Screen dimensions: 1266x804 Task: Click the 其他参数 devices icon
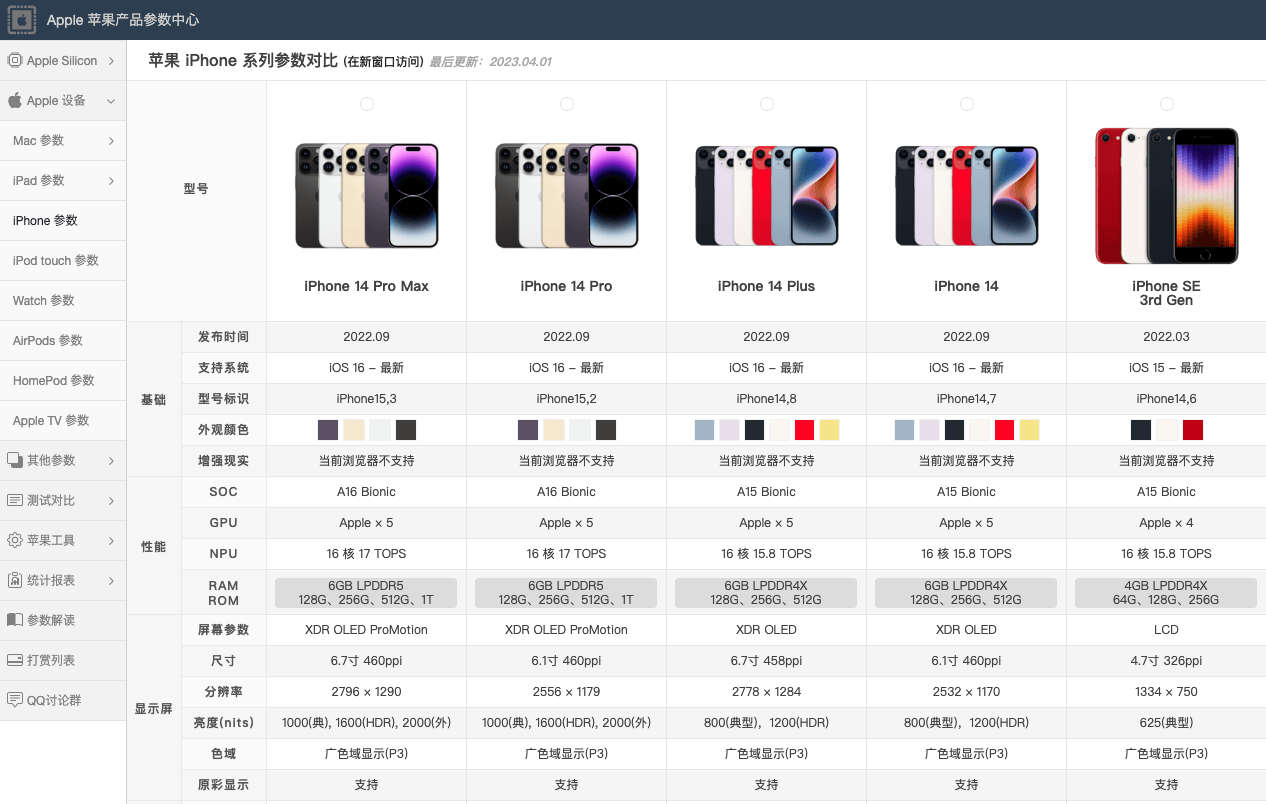click(x=14, y=460)
